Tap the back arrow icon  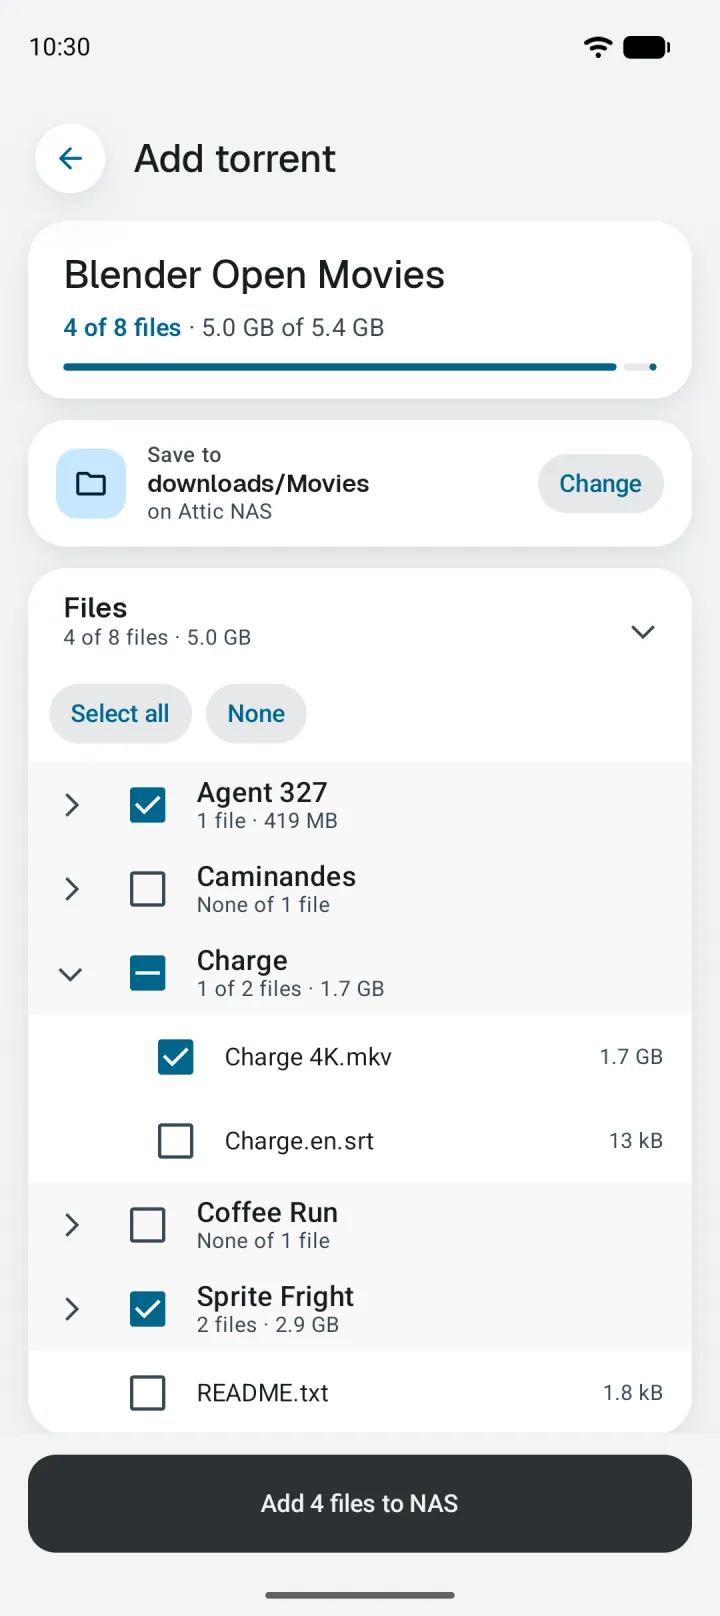point(70,158)
